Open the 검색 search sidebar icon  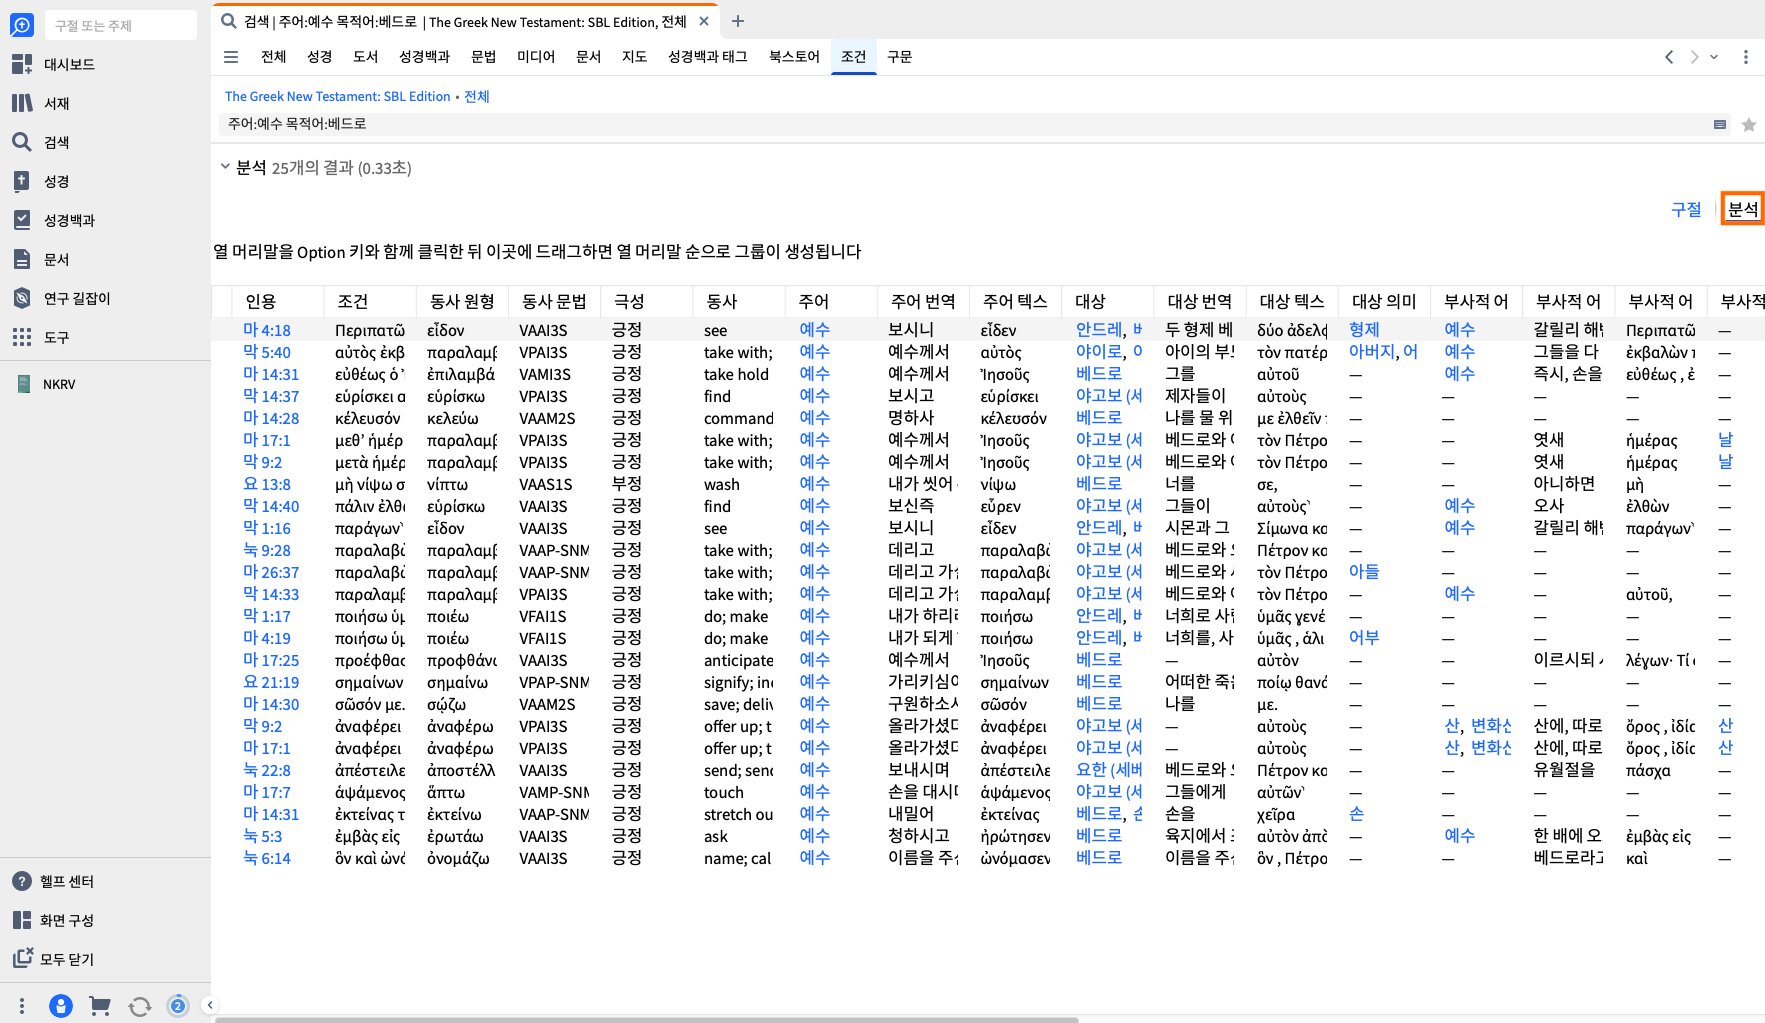pos(22,142)
